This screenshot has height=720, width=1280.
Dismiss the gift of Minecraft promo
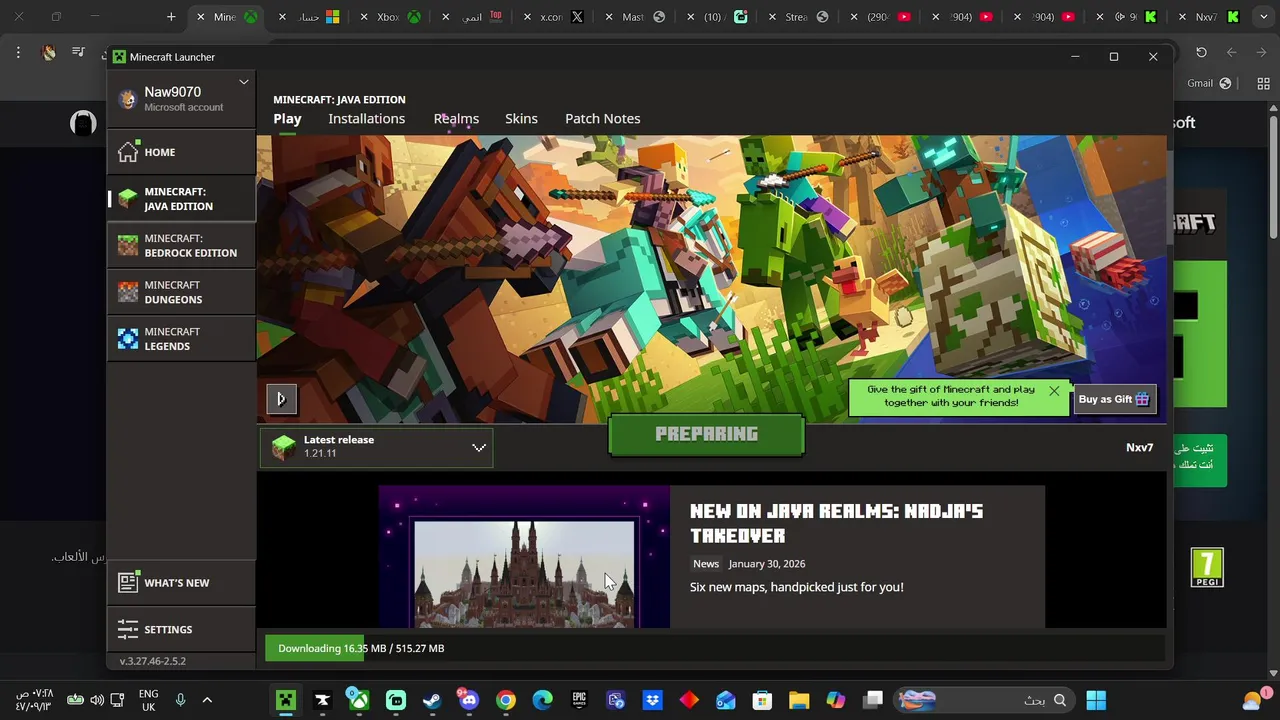tap(1053, 391)
